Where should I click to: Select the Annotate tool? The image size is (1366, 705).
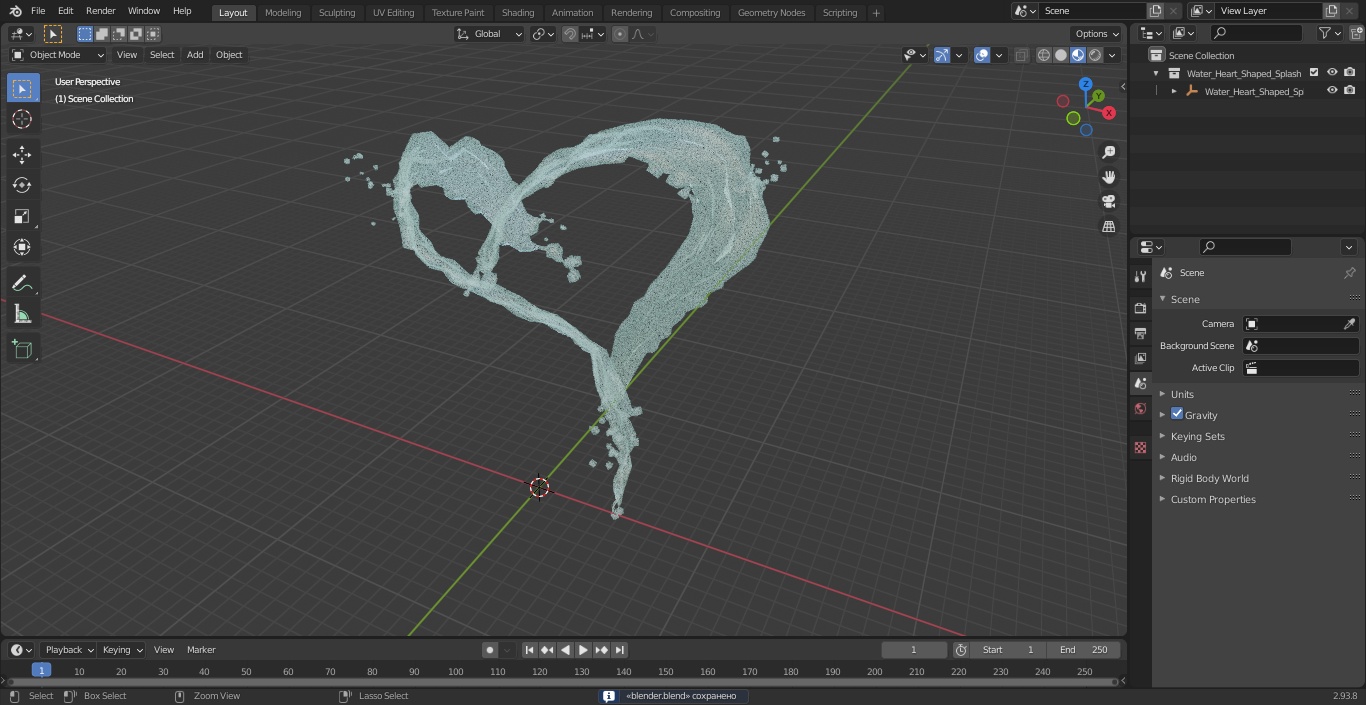point(23,283)
